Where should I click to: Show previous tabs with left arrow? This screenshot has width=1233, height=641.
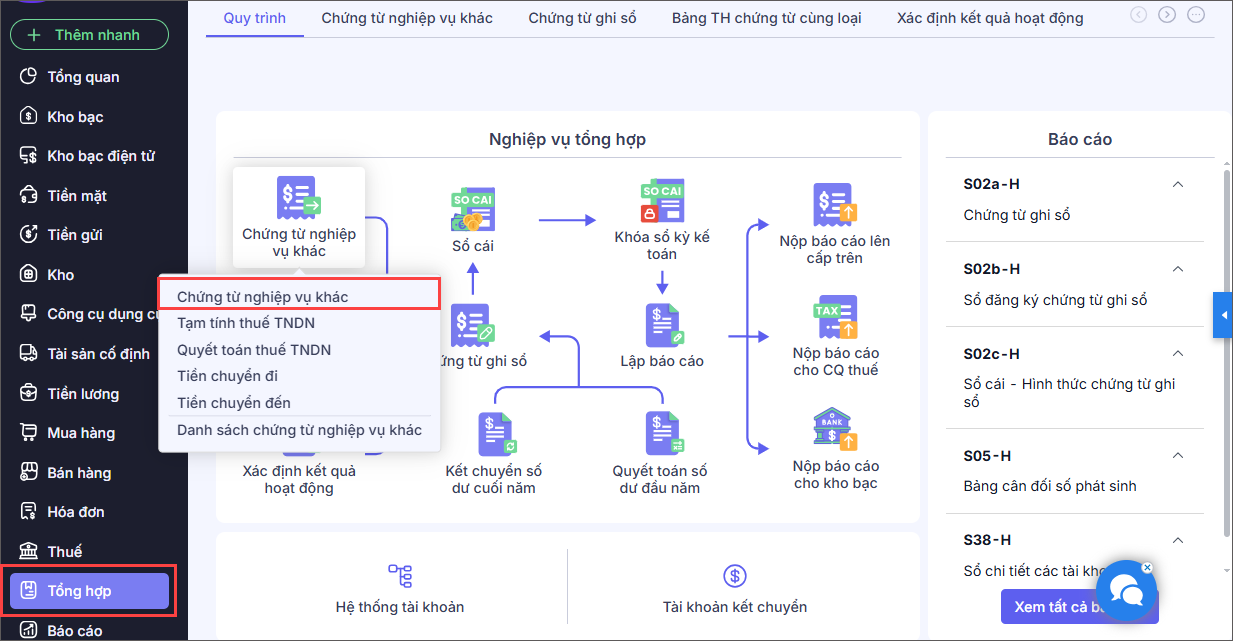point(1138,15)
